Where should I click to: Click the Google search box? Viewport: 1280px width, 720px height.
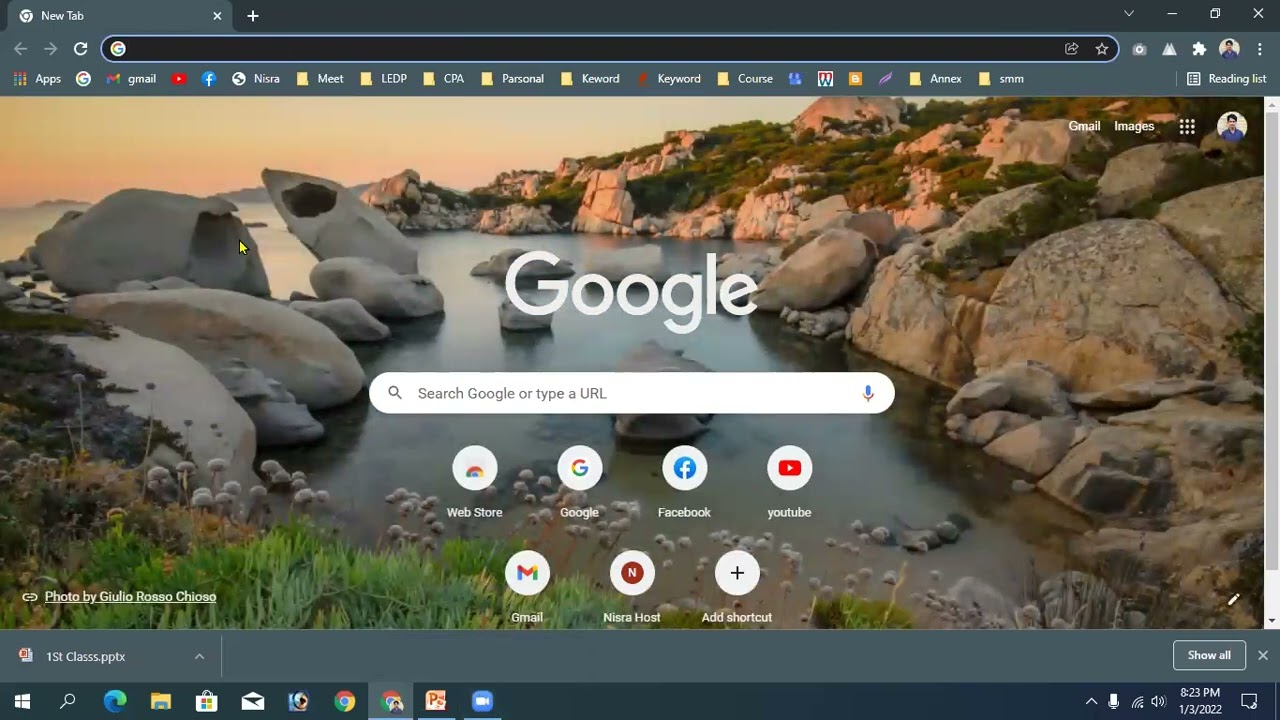[630, 393]
